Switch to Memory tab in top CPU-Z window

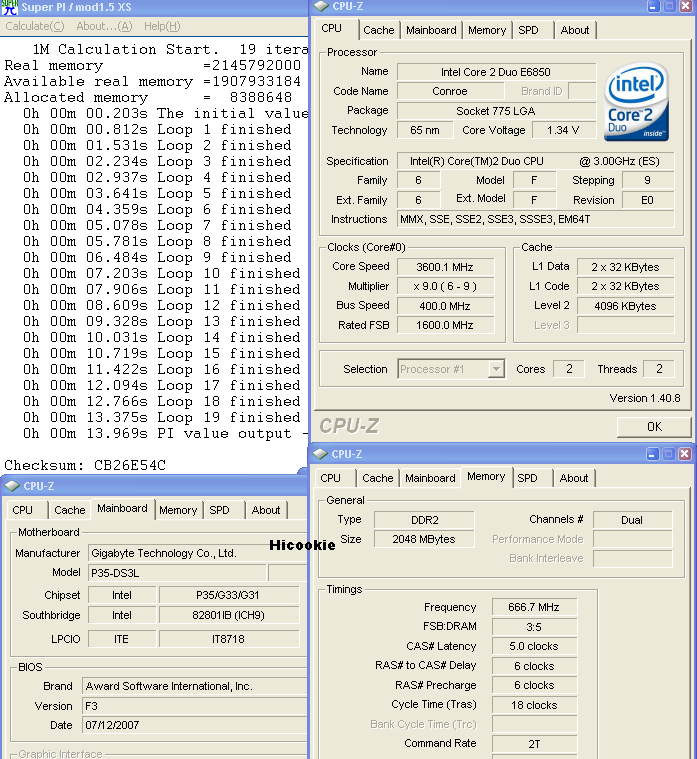click(x=487, y=30)
